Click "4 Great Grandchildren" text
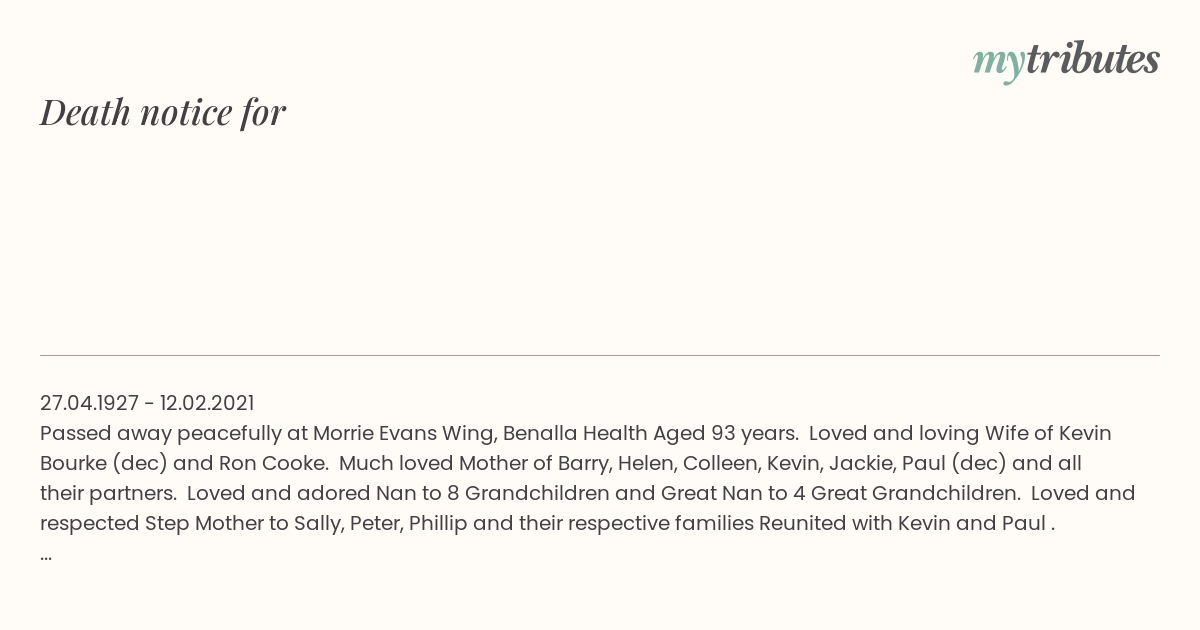The width and height of the screenshot is (1200, 630). coord(914,493)
